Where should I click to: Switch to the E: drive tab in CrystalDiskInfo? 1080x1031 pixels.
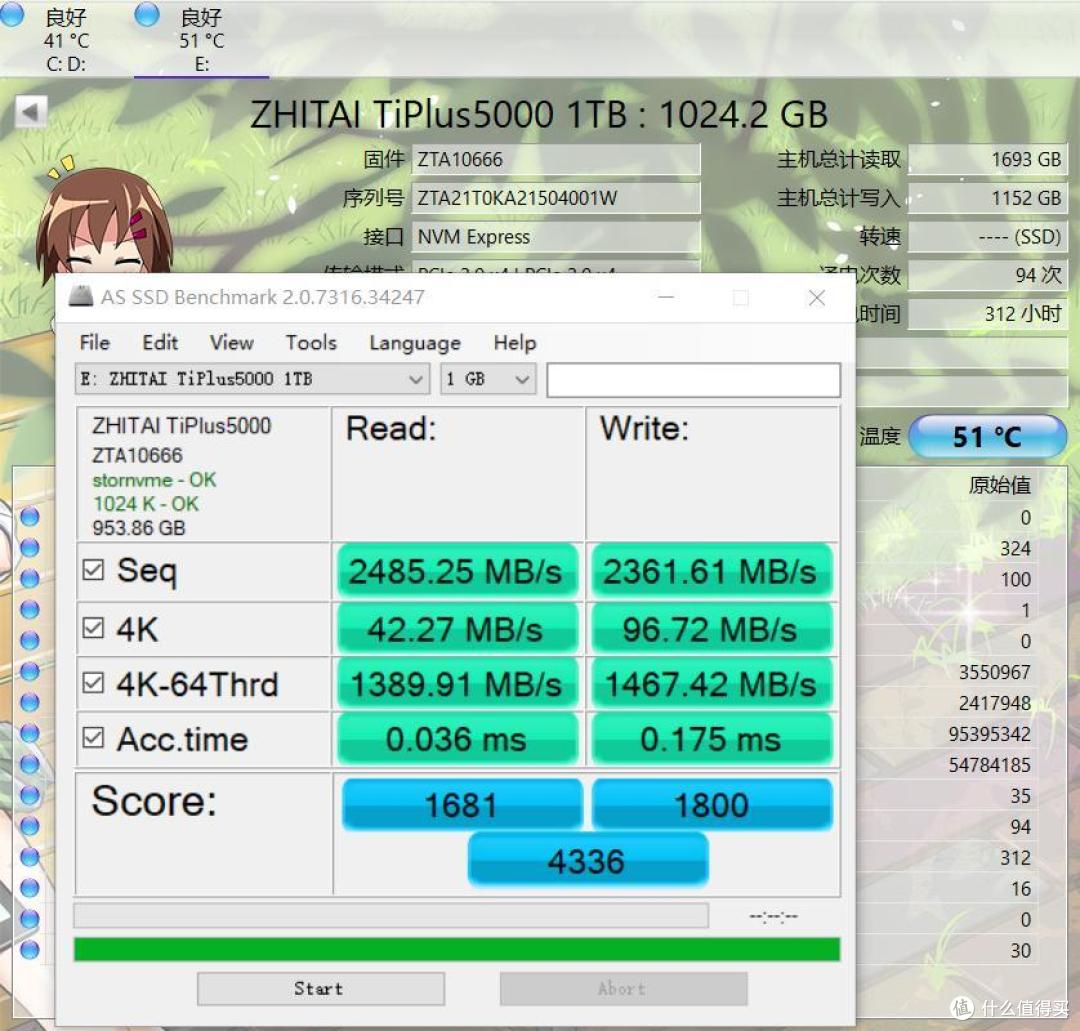202,40
